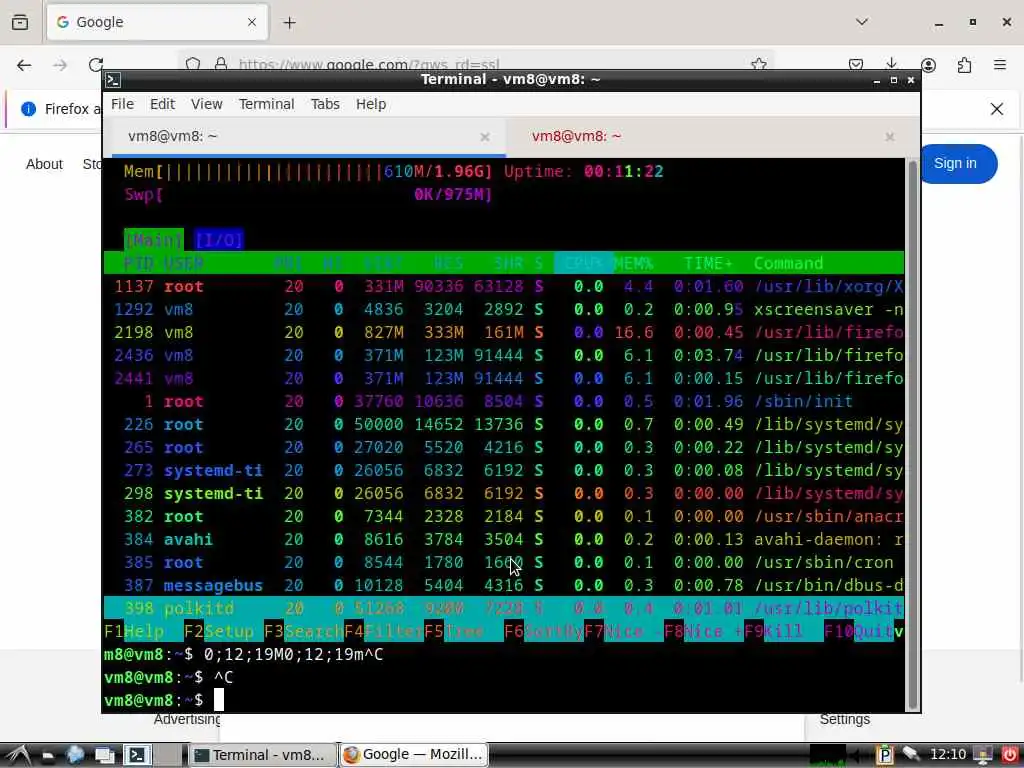
Task: Switch to second red vm8@vm8 terminal tab
Action: coord(707,136)
